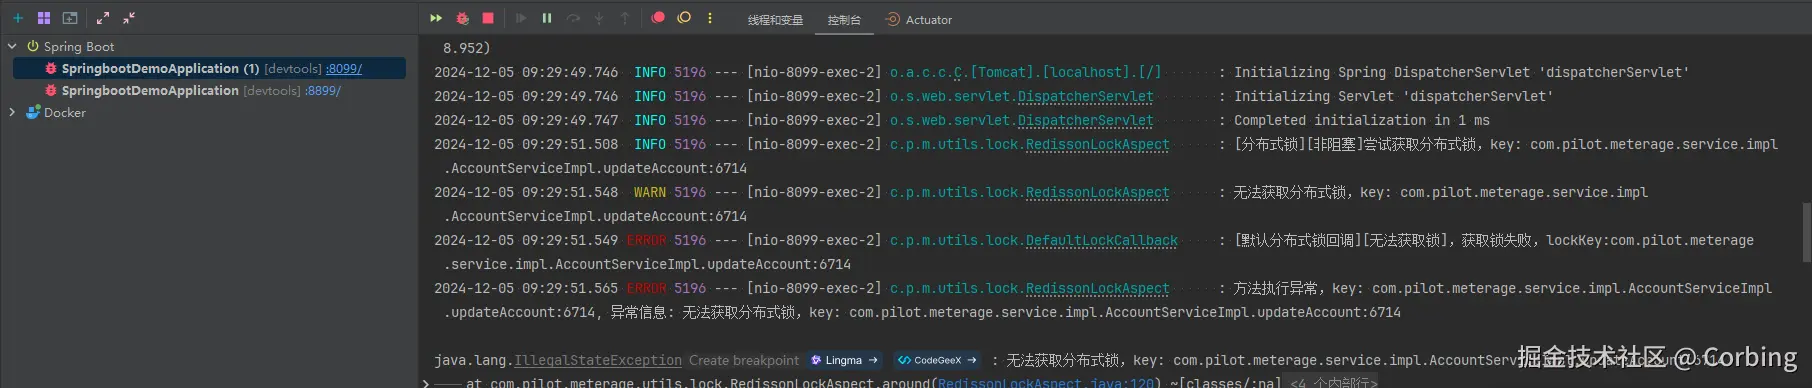Click the Collapse All arrows icon

click(129, 18)
